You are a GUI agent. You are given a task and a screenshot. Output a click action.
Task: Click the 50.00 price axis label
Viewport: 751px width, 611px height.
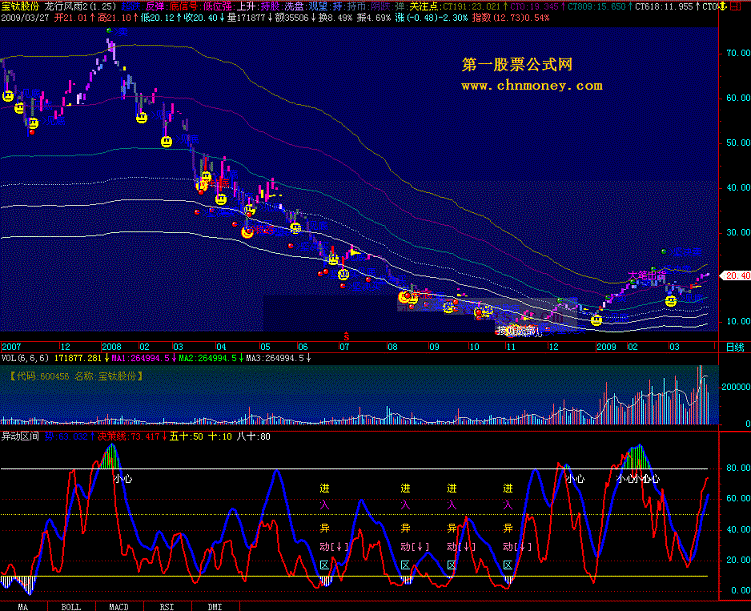pos(738,143)
